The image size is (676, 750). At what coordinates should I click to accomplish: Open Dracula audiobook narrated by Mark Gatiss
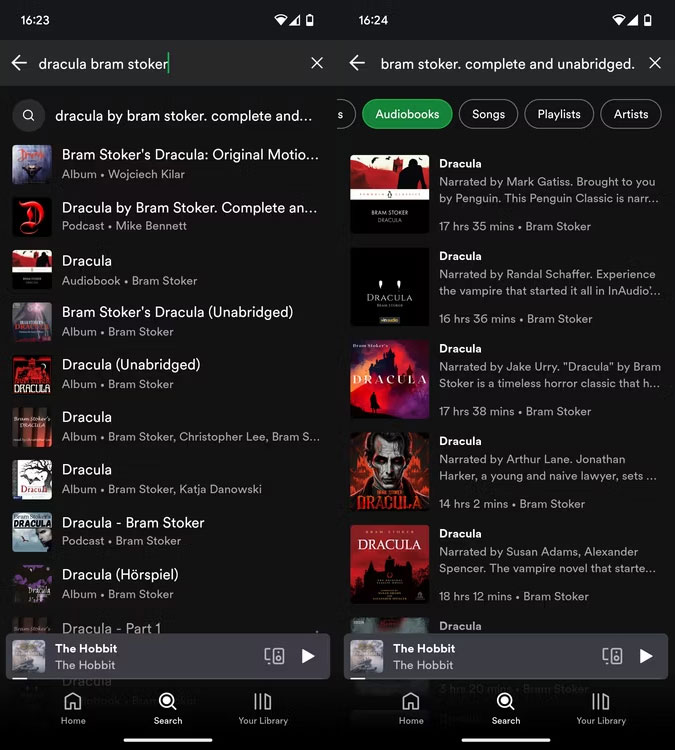coord(507,194)
